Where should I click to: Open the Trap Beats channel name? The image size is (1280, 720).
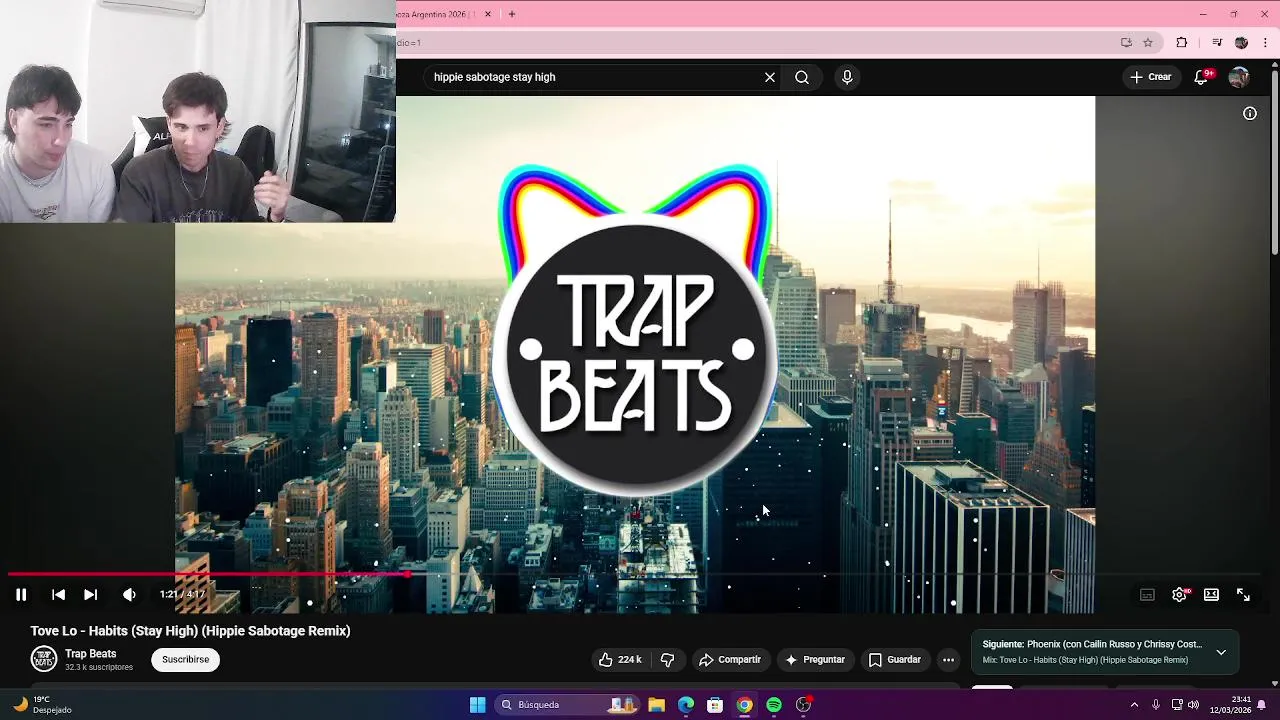click(91, 654)
